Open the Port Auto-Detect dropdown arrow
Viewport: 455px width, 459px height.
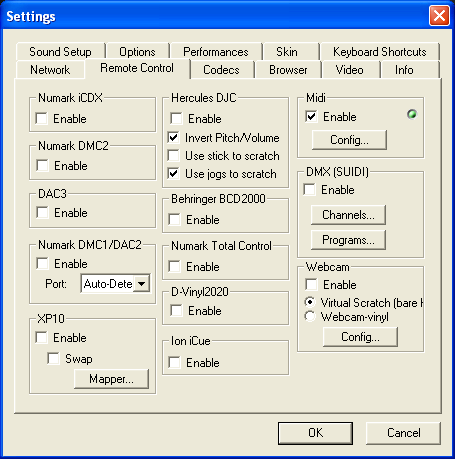pyautogui.click(x=142, y=284)
